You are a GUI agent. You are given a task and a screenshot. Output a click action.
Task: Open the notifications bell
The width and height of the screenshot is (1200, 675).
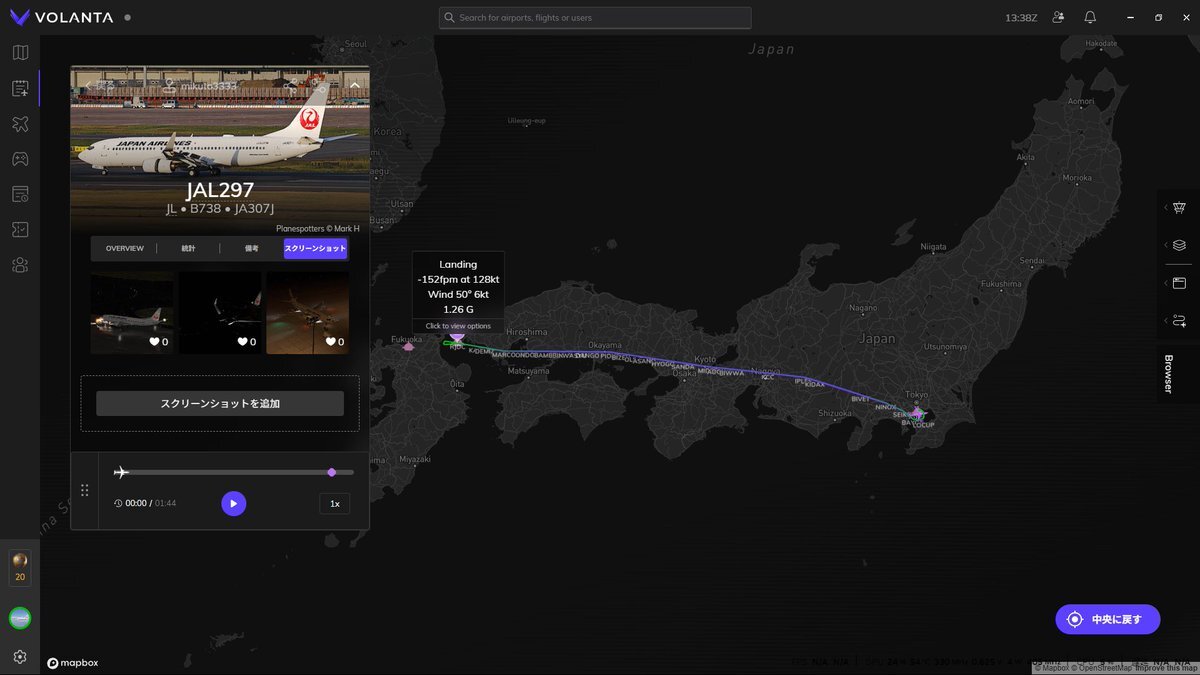[1090, 18]
